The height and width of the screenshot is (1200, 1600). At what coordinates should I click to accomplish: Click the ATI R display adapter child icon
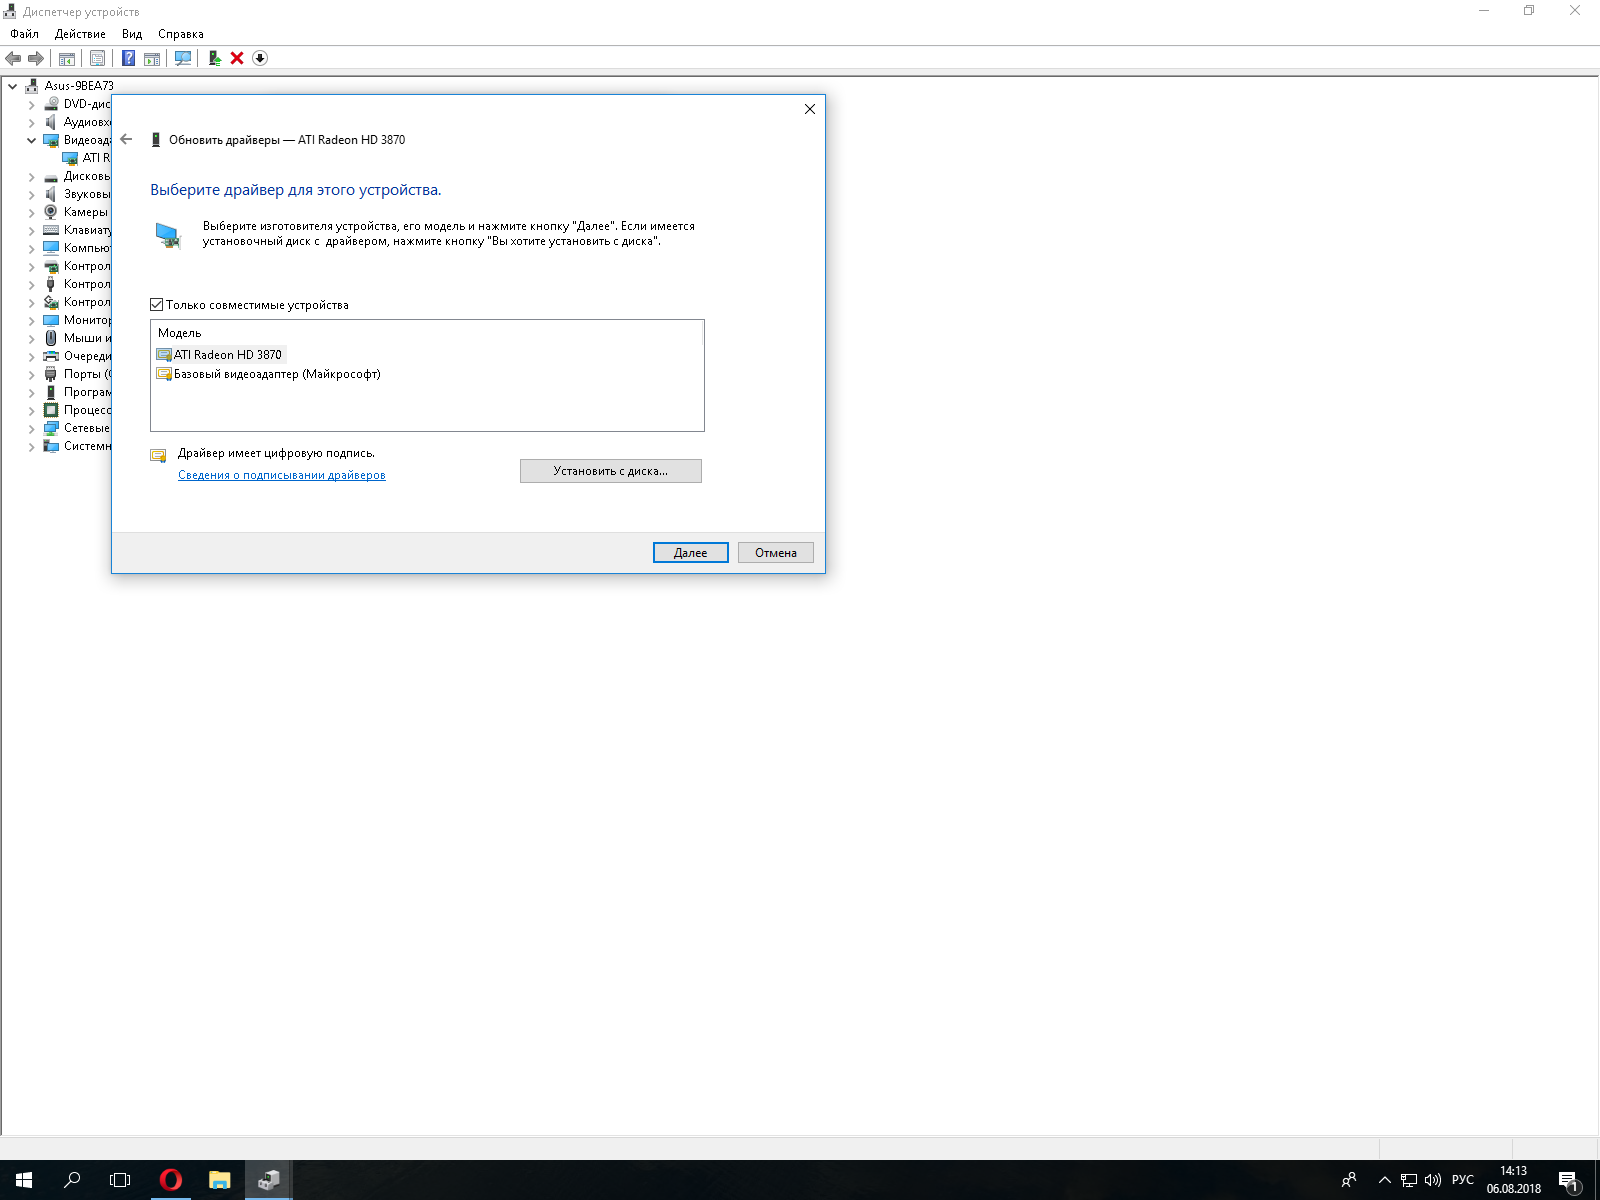[70, 158]
